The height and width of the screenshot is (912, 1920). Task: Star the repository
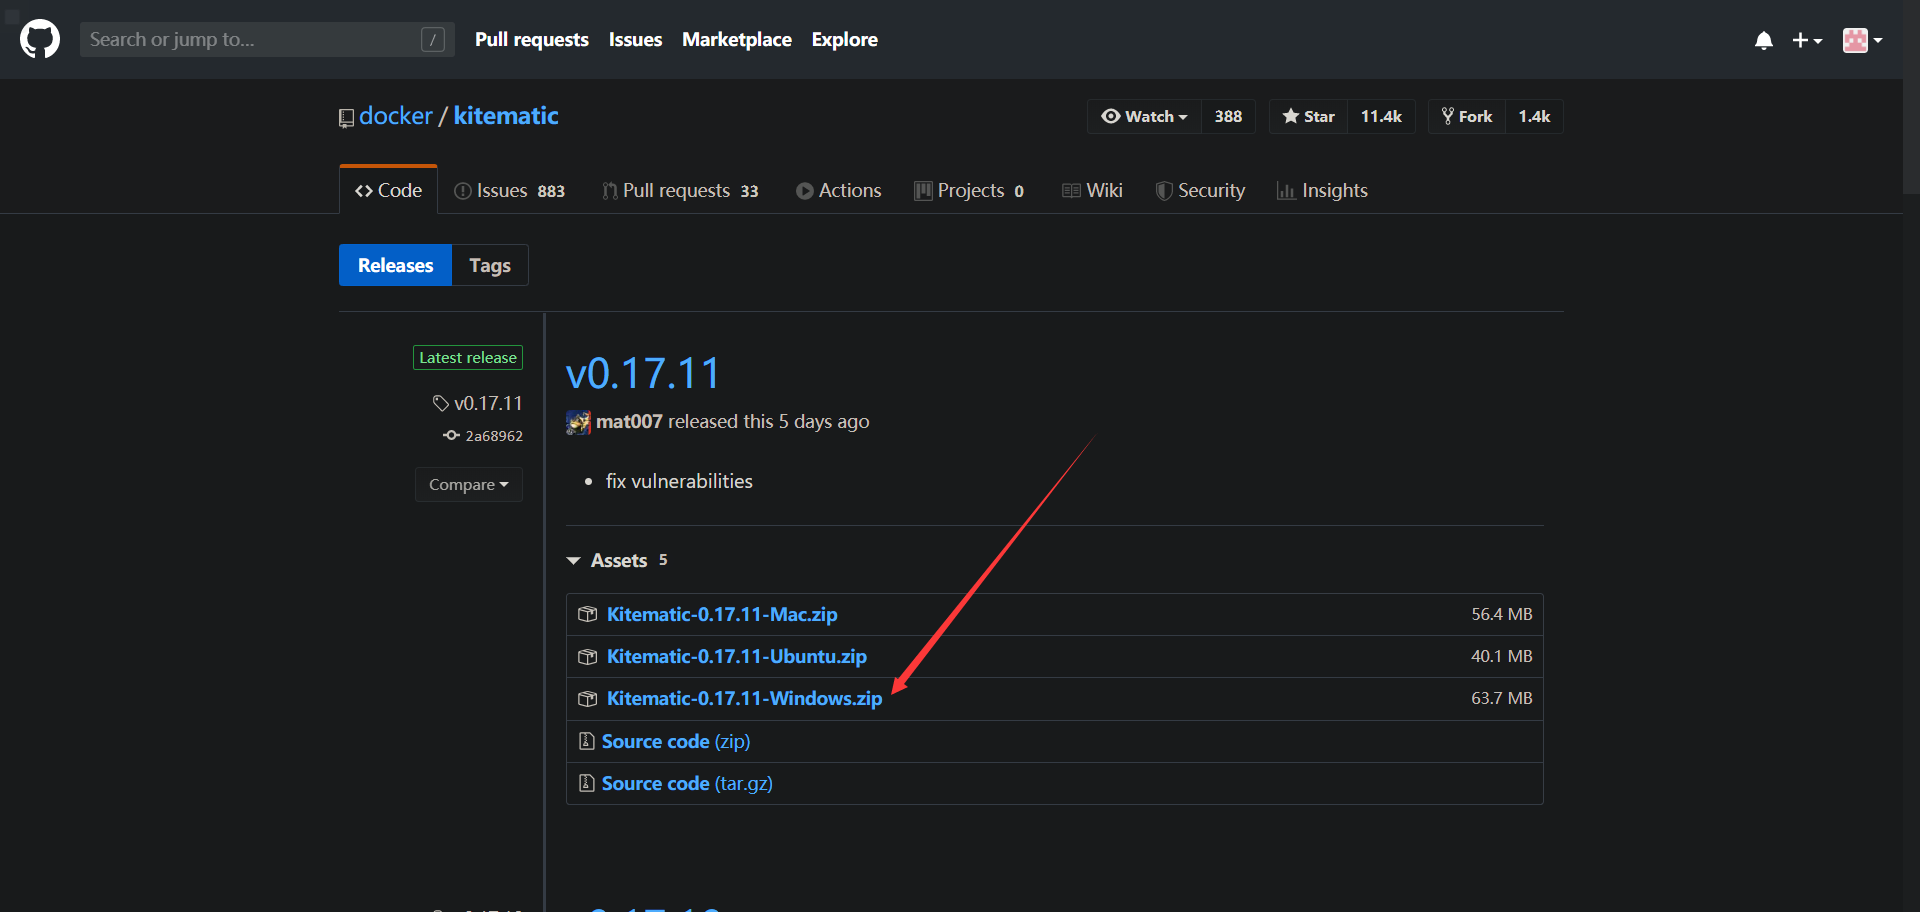click(1309, 117)
